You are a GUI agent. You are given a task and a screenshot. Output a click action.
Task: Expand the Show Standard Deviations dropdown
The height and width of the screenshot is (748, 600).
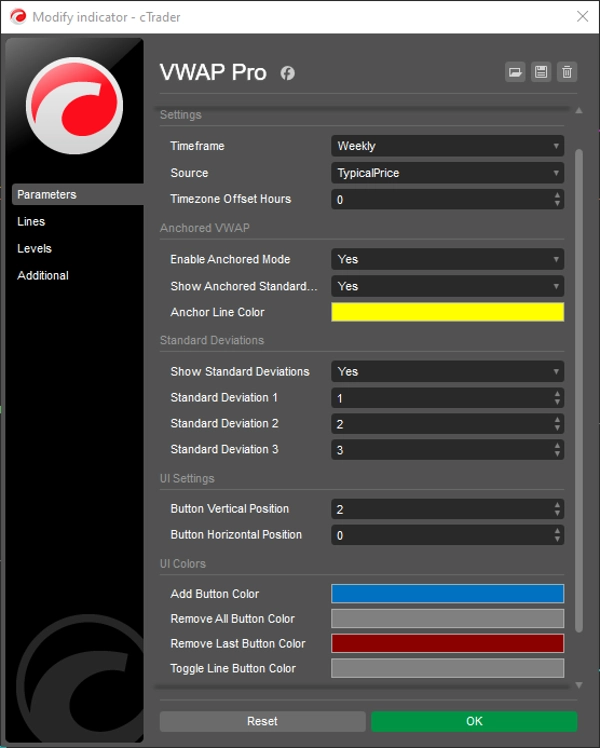coord(447,371)
